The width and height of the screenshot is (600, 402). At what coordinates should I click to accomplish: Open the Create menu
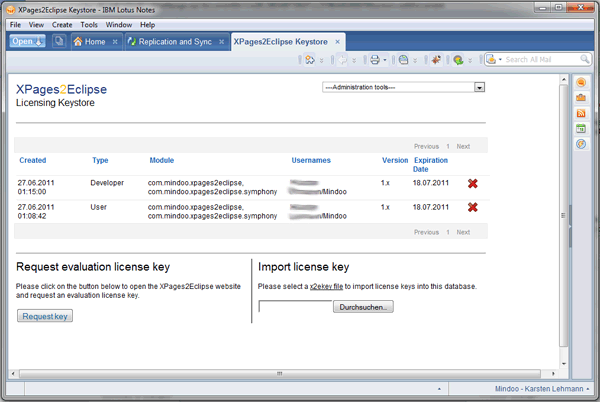[62, 24]
